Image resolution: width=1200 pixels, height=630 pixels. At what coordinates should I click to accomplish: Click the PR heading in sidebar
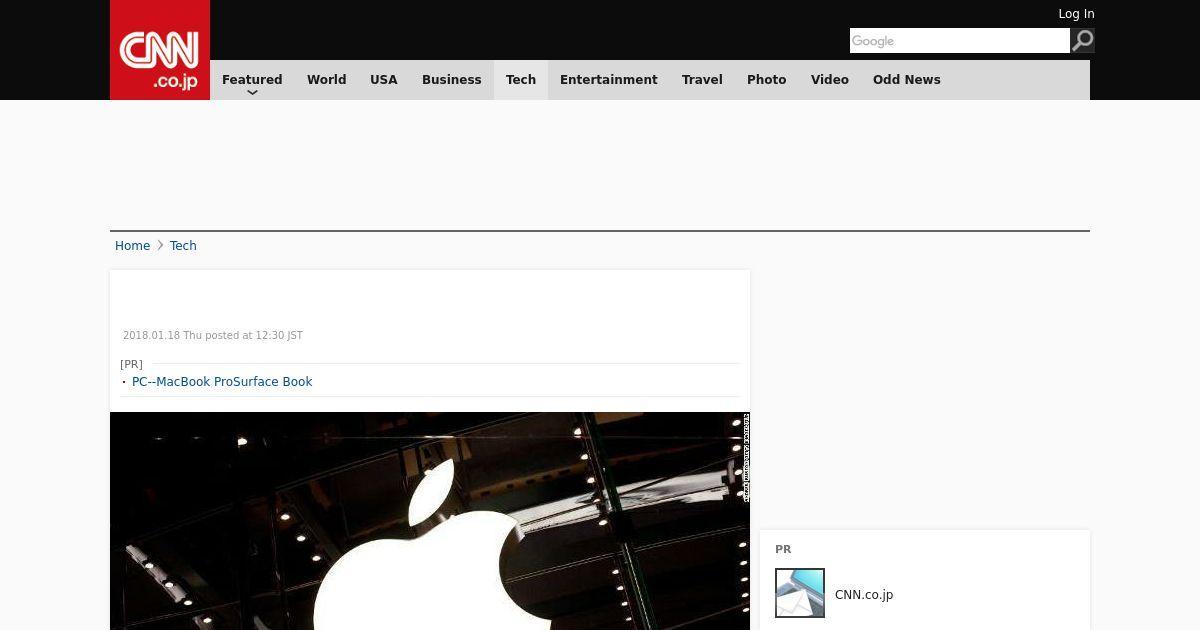pos(783,550)
